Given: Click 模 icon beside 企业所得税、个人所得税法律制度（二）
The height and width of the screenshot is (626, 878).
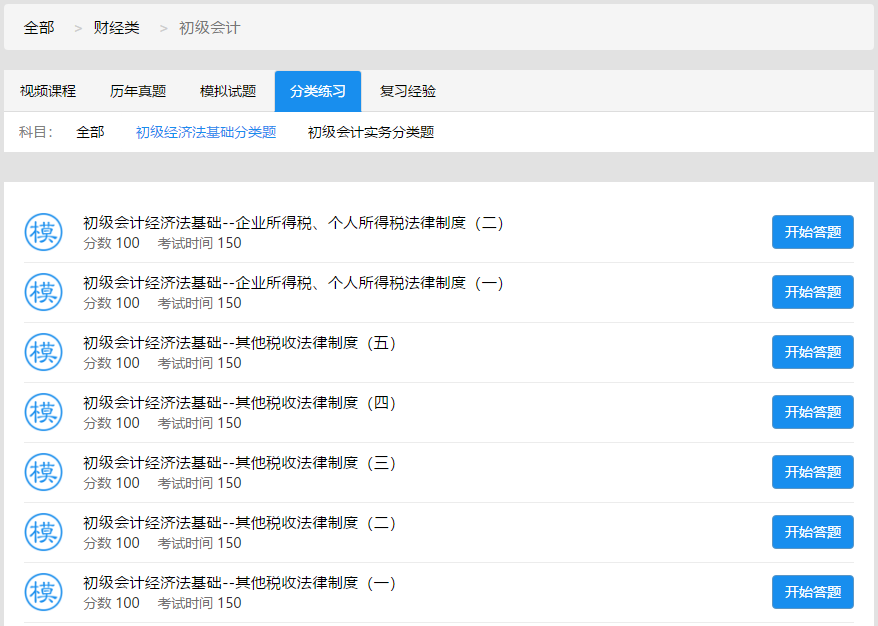Looking at the screenshot, I should pos(43,232).
